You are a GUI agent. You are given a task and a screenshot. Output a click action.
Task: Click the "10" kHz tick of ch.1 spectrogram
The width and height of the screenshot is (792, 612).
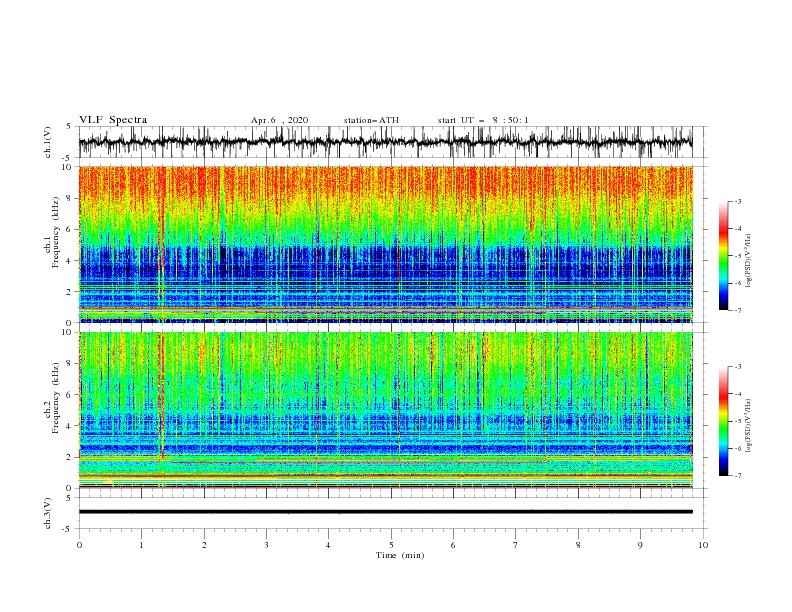67,167
